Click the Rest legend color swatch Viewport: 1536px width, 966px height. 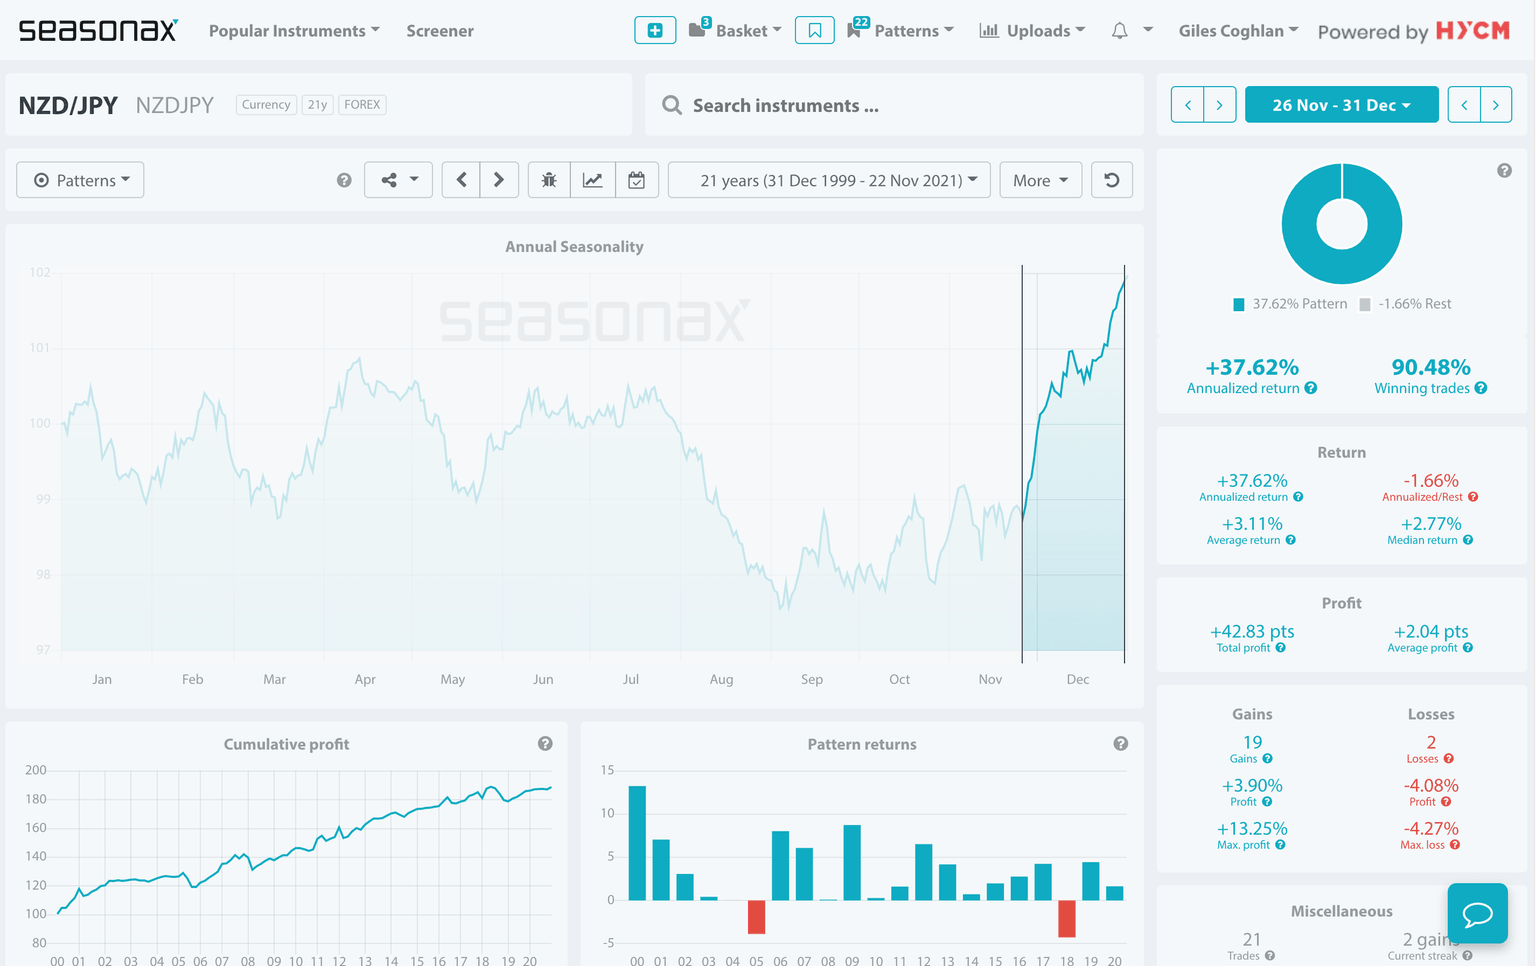pos(1365,304)
